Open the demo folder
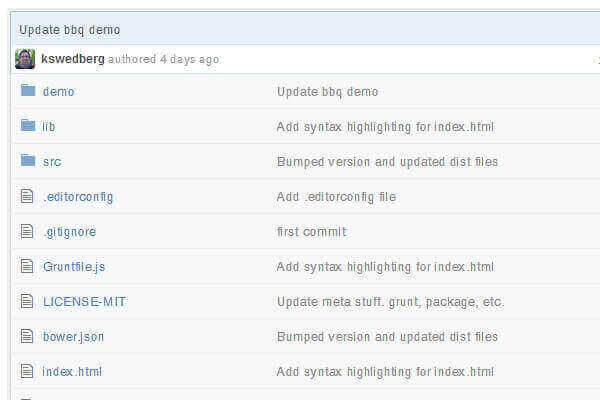The height and width of the screenshot is (400, 600). (58, 92)
